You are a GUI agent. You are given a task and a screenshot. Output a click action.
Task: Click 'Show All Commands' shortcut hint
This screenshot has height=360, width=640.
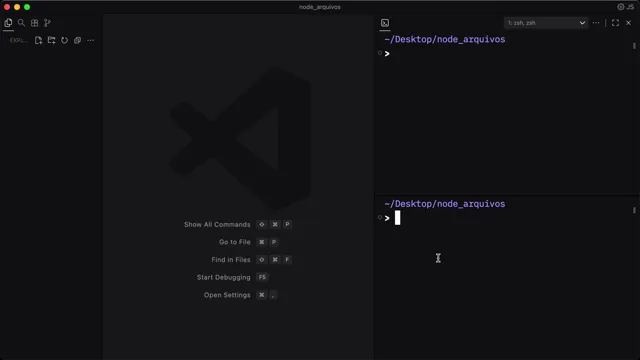click(x=217, y=224)
